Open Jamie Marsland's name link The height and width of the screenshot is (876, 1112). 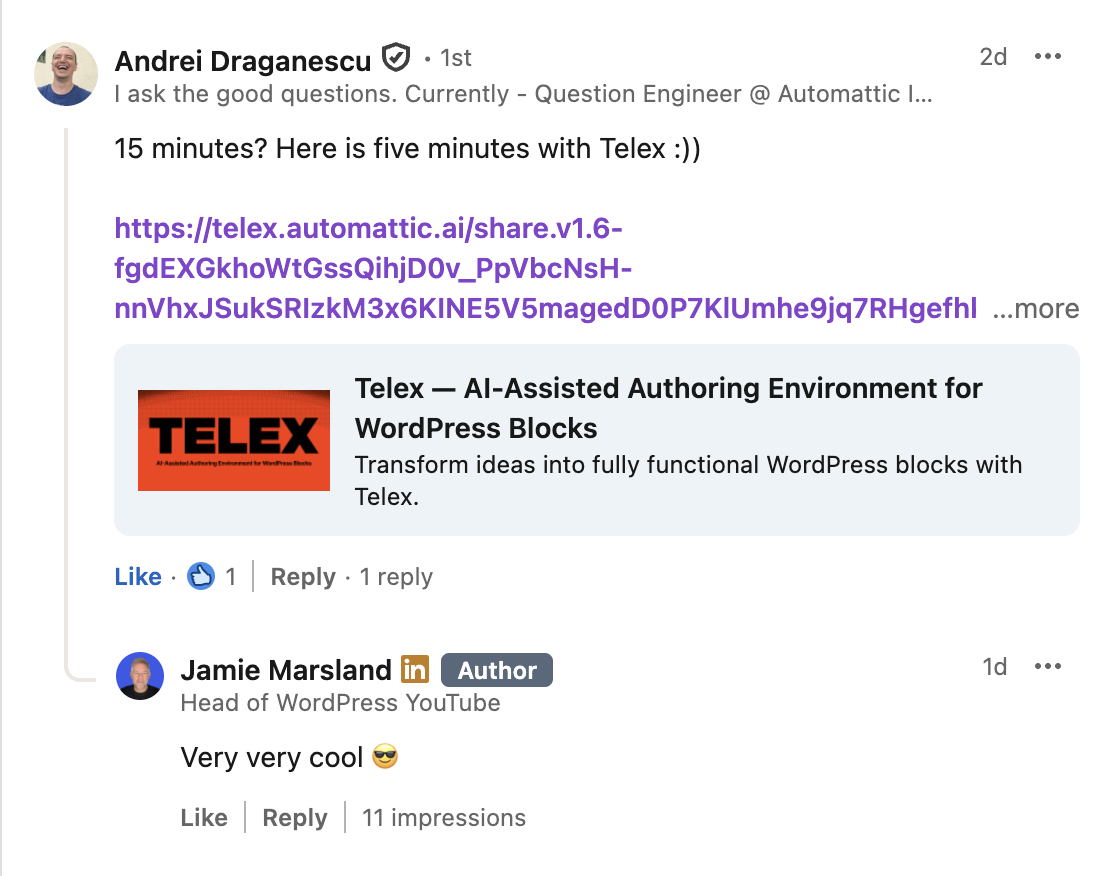pyautogui.click(x=286, y=669)
